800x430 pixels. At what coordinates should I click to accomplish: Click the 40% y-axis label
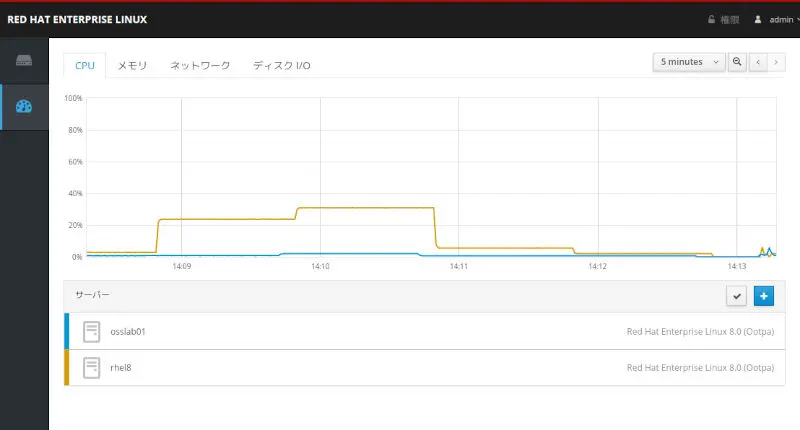pyautogui.click(x=75, y=193)
